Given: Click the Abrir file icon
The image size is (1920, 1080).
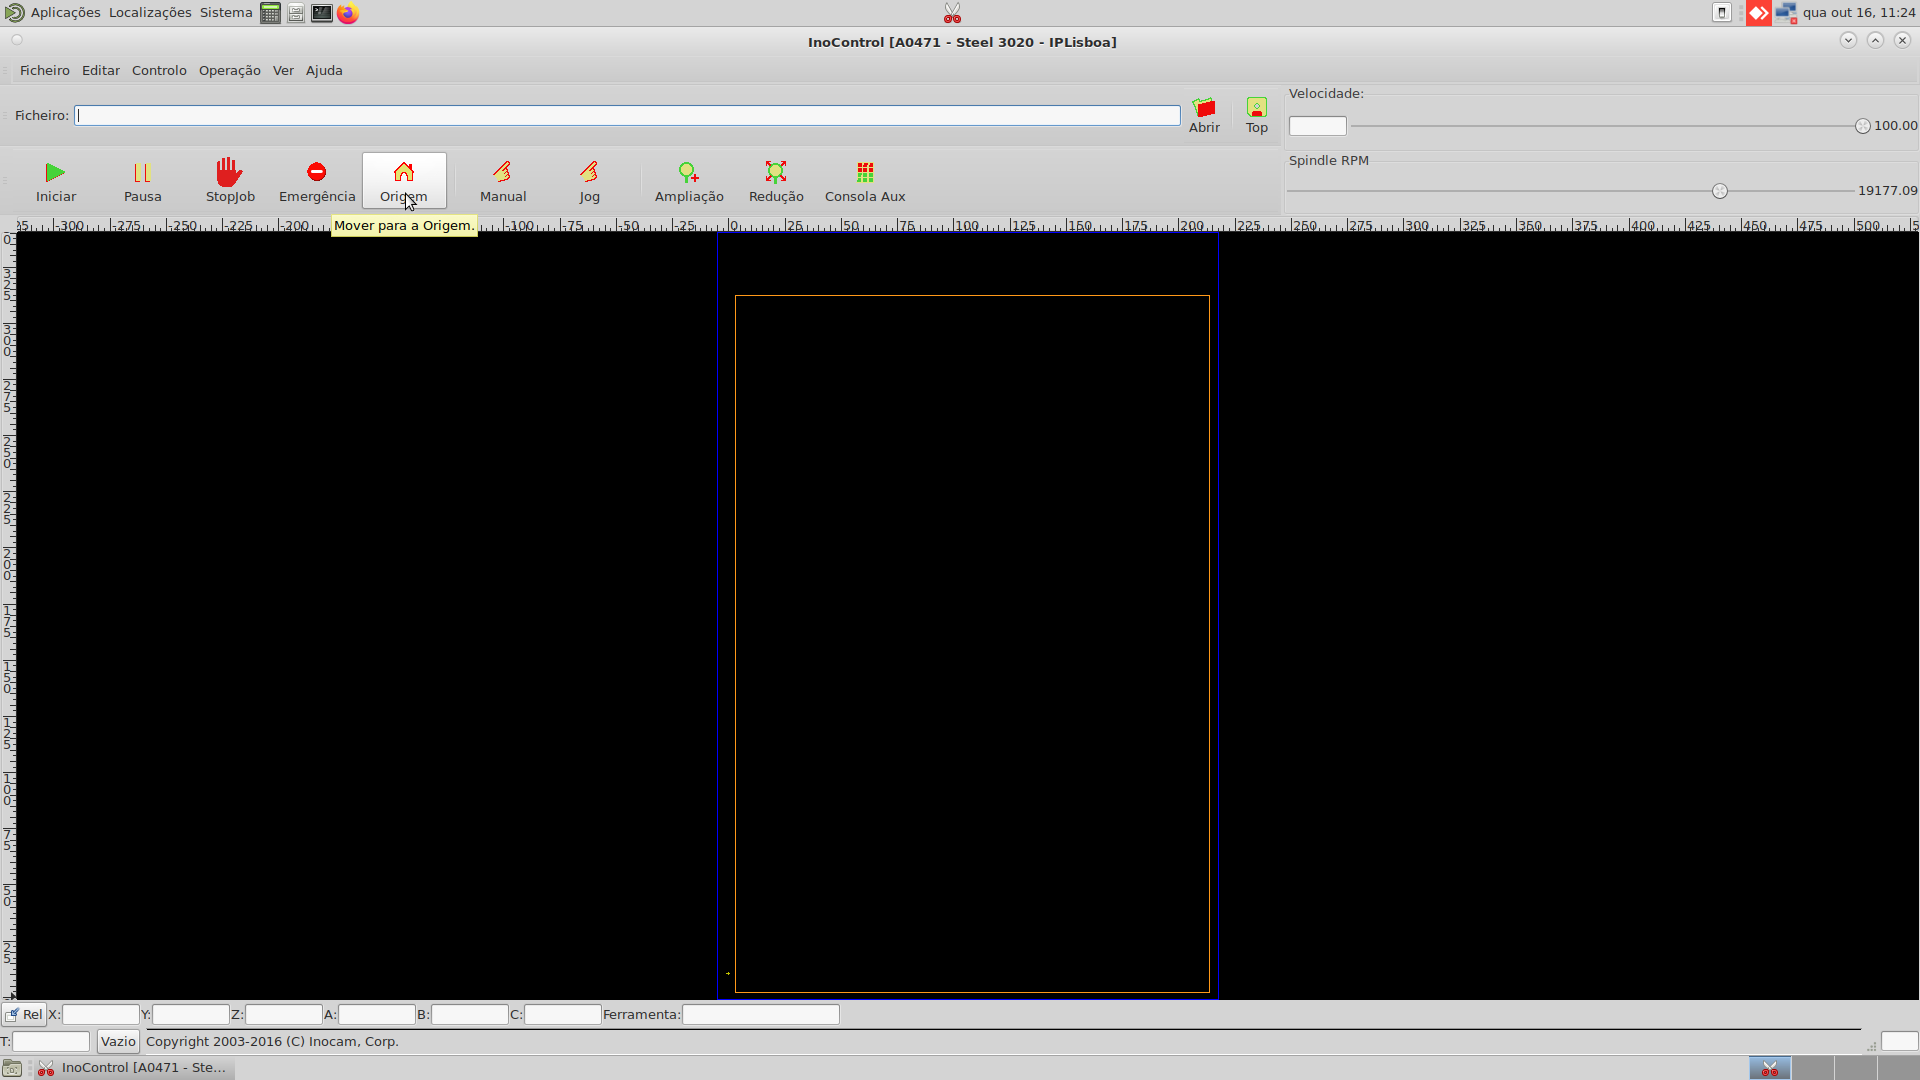Looking at the screenshot, I should click(1204, 108).
